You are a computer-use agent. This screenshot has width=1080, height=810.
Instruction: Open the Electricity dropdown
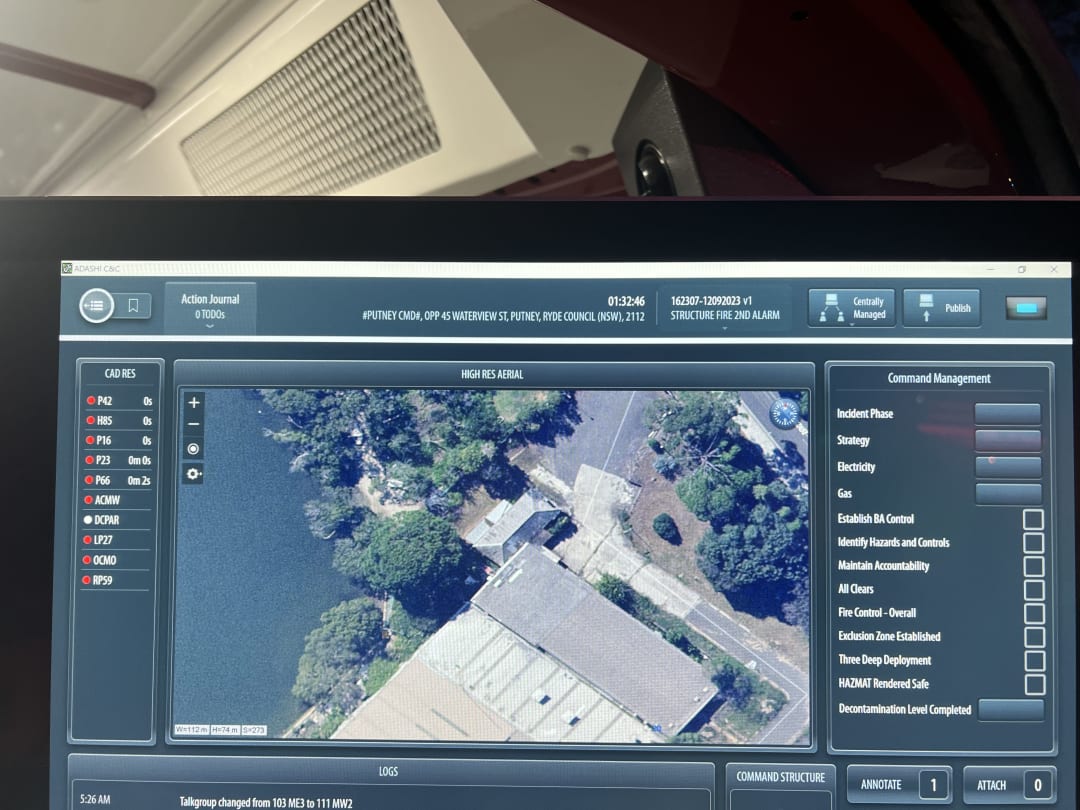pyautogui.click(x=1008, y=467)
